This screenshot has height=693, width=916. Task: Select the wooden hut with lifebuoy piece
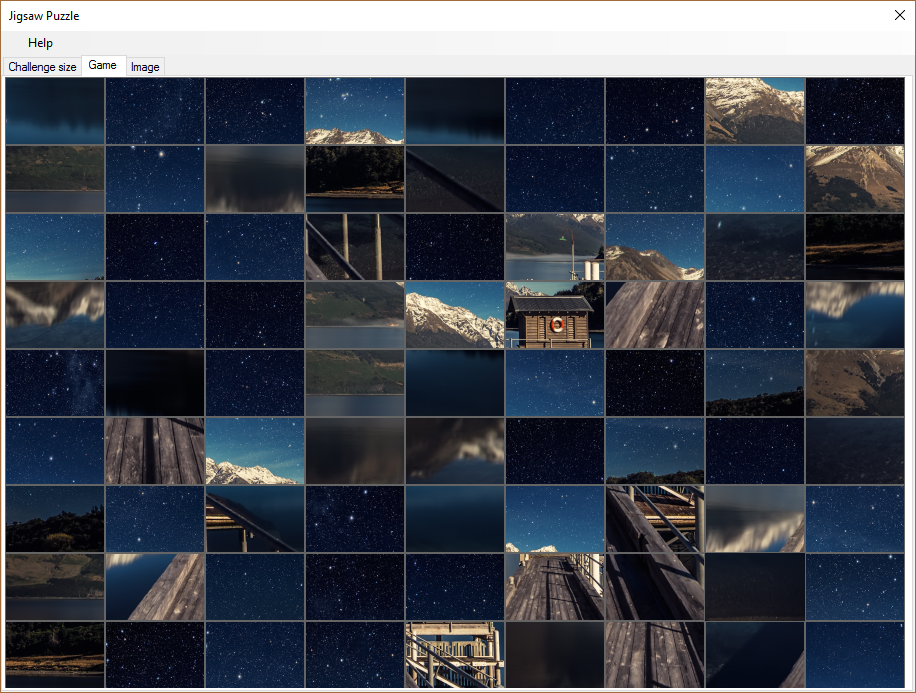(554, 315)
